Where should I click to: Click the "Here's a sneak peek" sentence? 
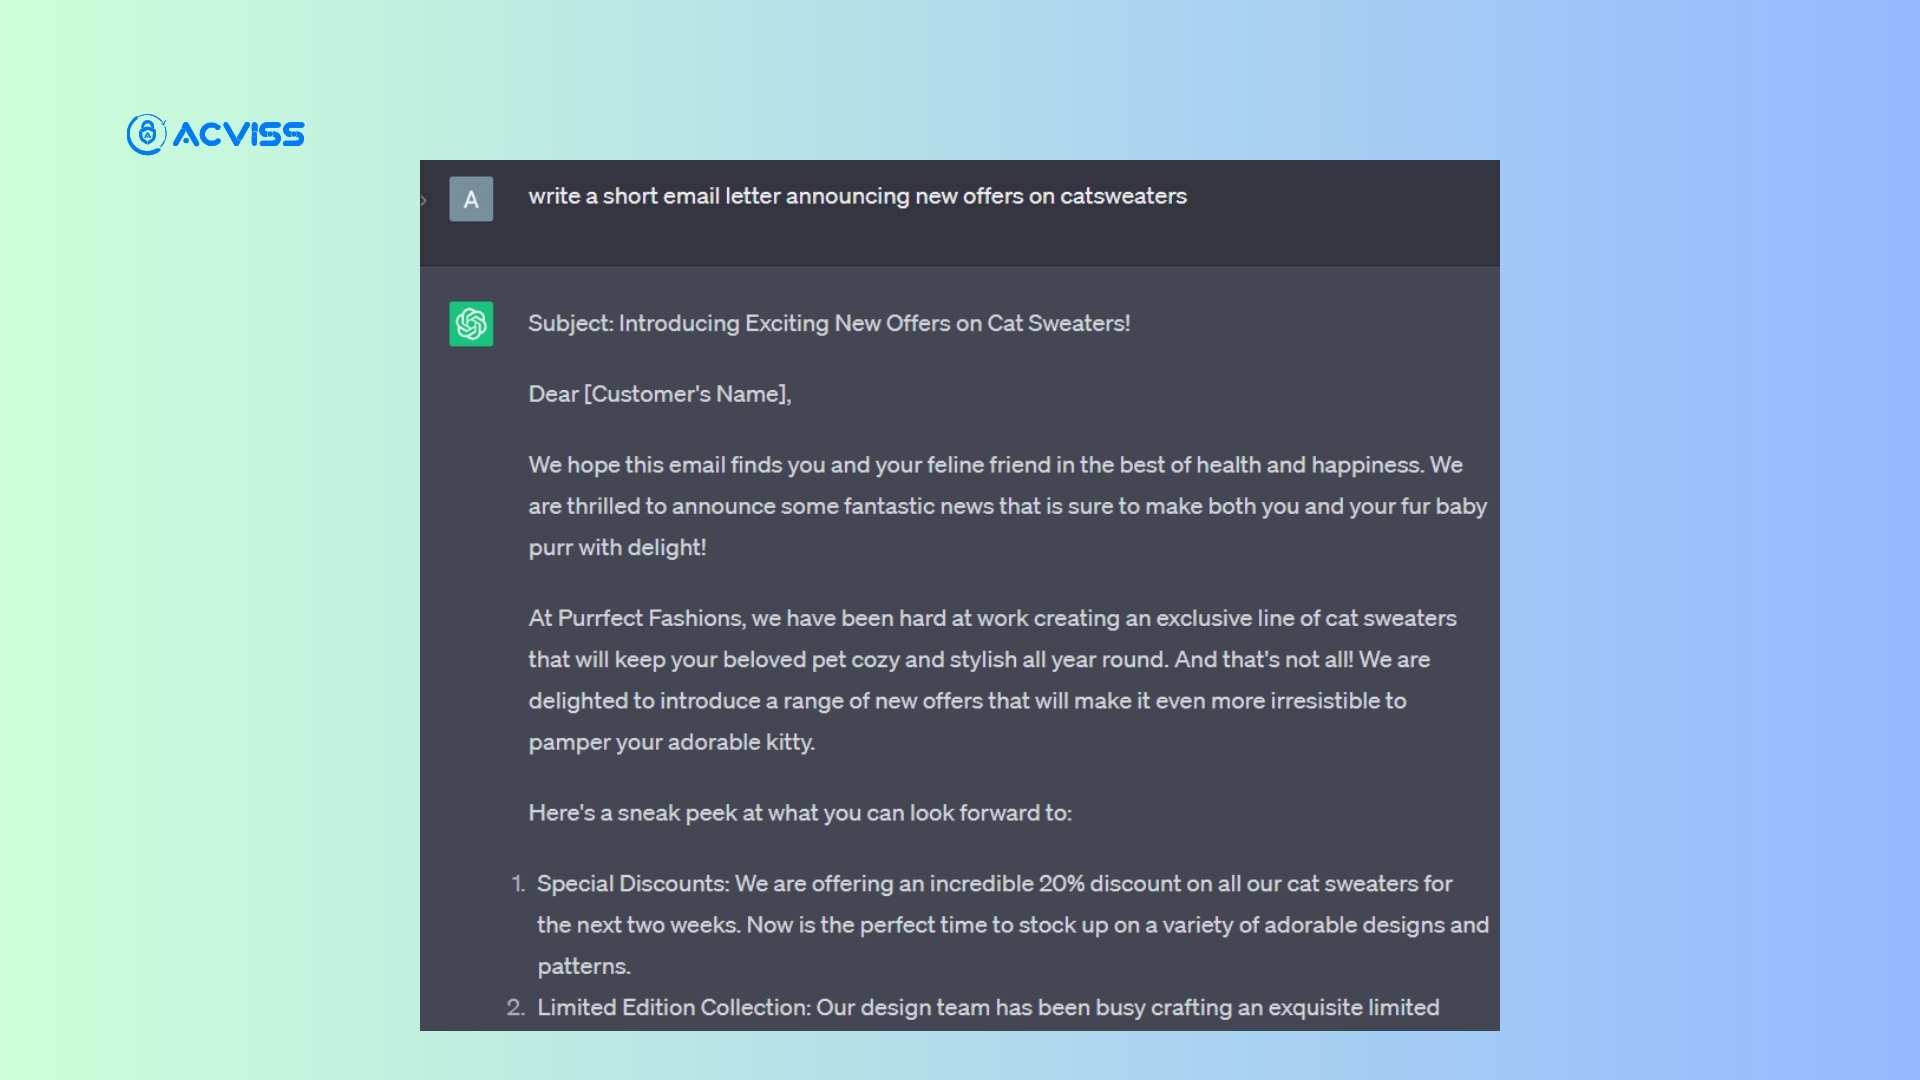799,813
